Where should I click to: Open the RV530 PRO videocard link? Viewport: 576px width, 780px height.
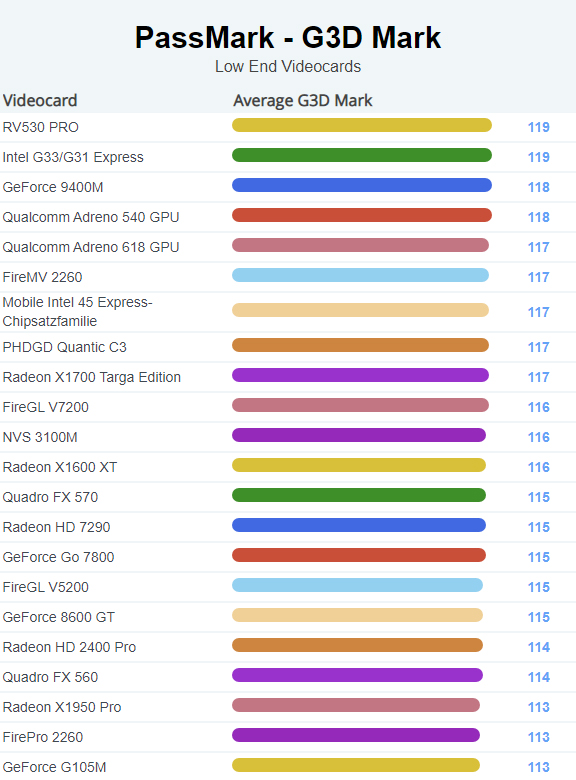[x=41, y=127]
